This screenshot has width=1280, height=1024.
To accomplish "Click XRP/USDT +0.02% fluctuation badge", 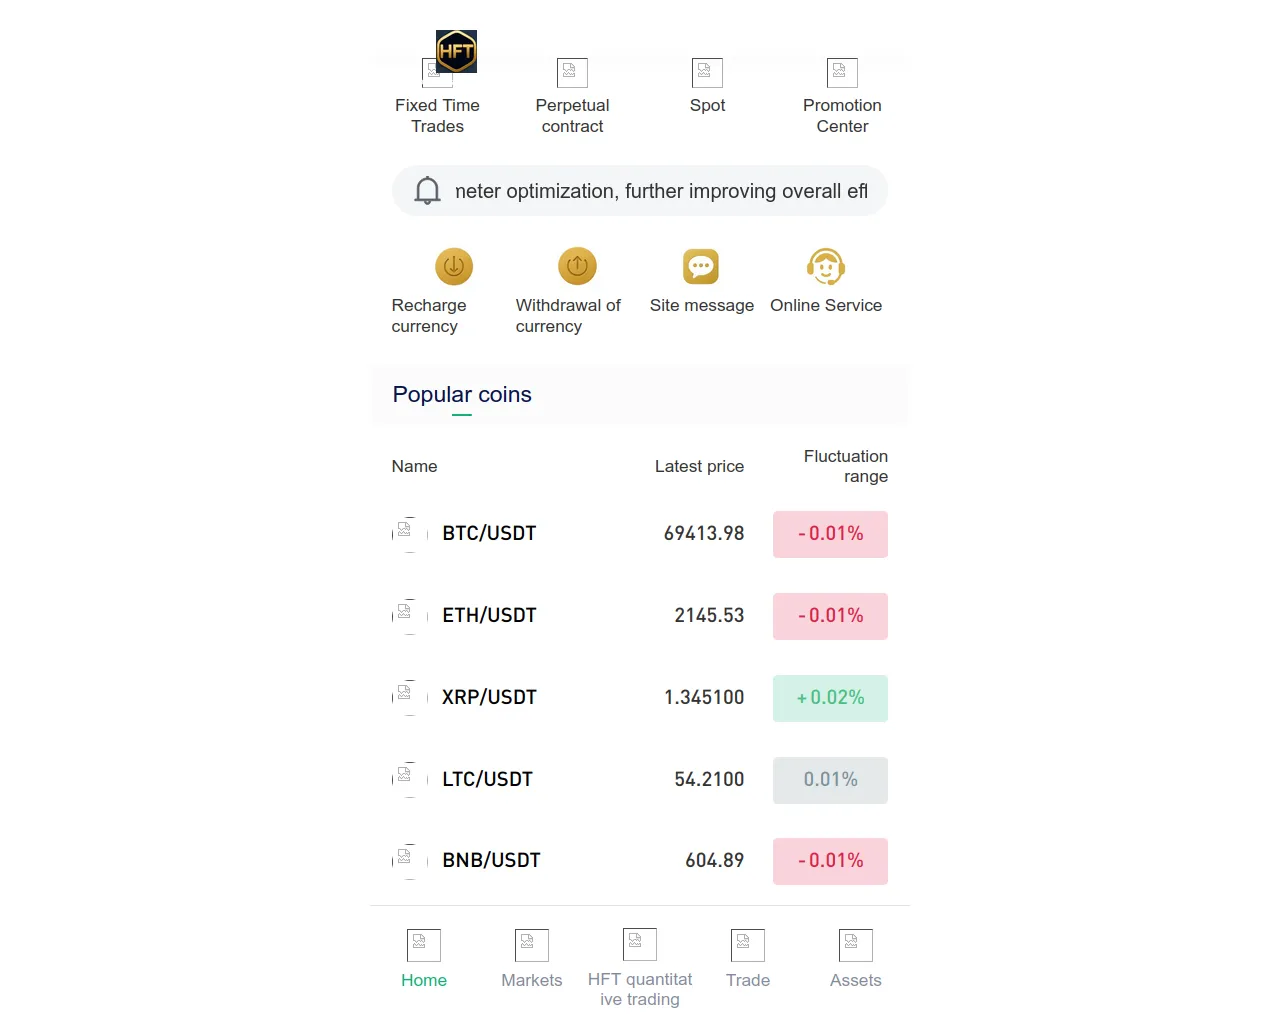I will pos(830,698).
